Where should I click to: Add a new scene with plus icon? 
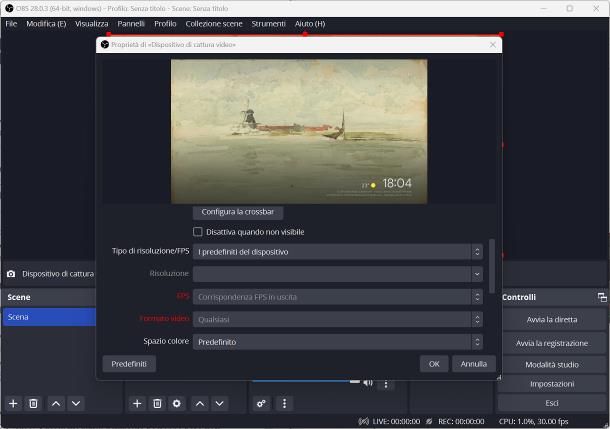pyautogui.click(x=14, y=403)
